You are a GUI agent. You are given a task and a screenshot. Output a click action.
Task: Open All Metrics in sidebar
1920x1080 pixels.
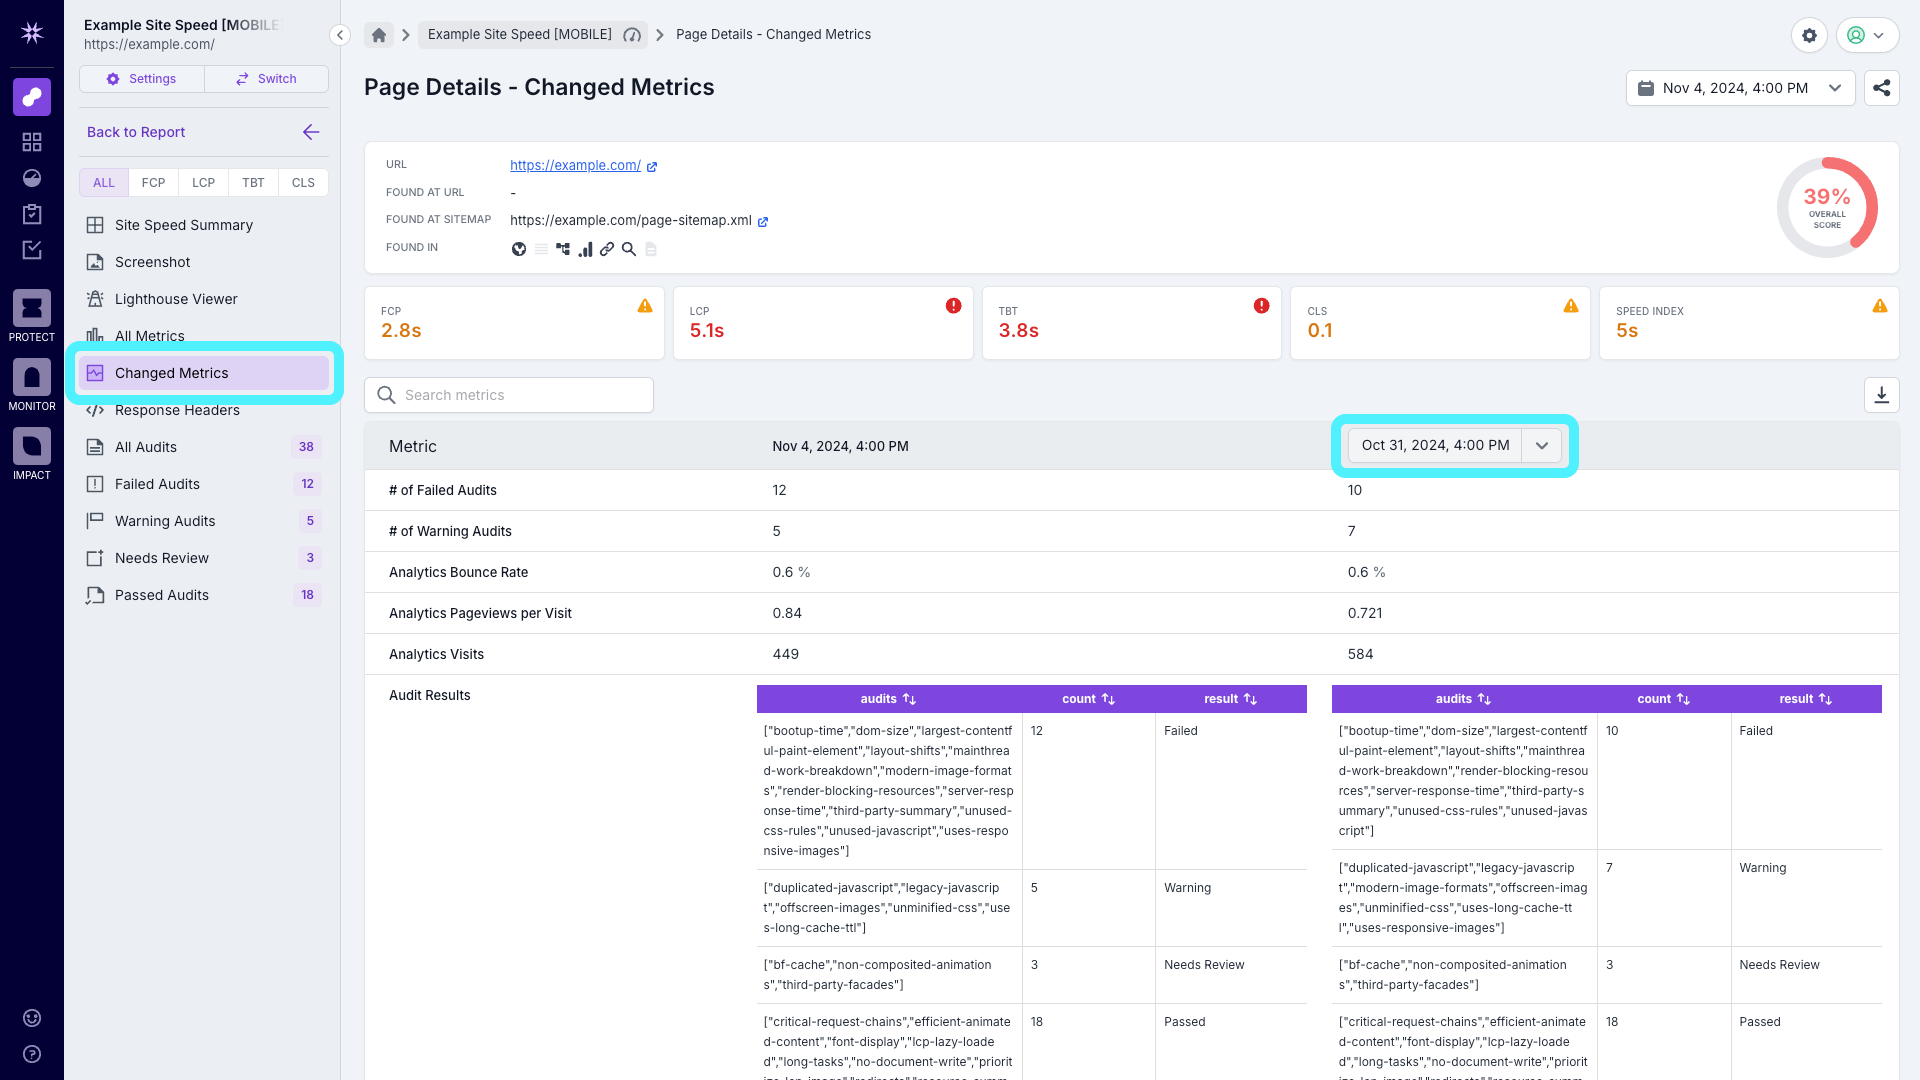[204, 336]
